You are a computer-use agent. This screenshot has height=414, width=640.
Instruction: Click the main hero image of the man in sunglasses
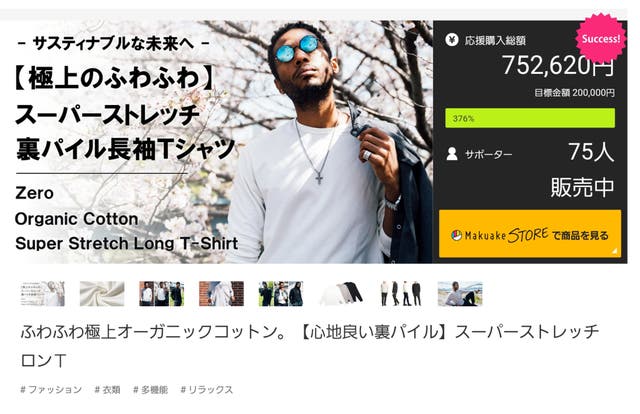(216, 142)
